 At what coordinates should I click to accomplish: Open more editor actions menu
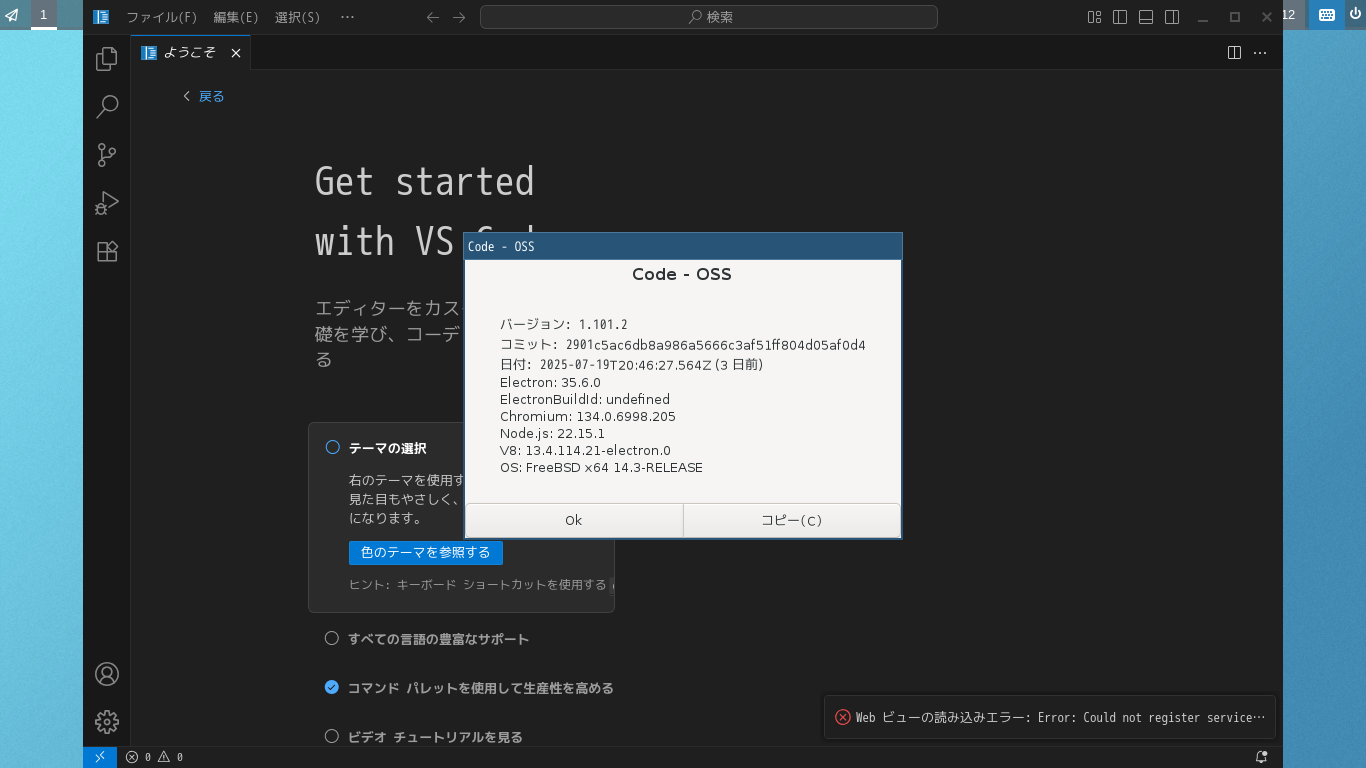click(x=1260, y=52)
